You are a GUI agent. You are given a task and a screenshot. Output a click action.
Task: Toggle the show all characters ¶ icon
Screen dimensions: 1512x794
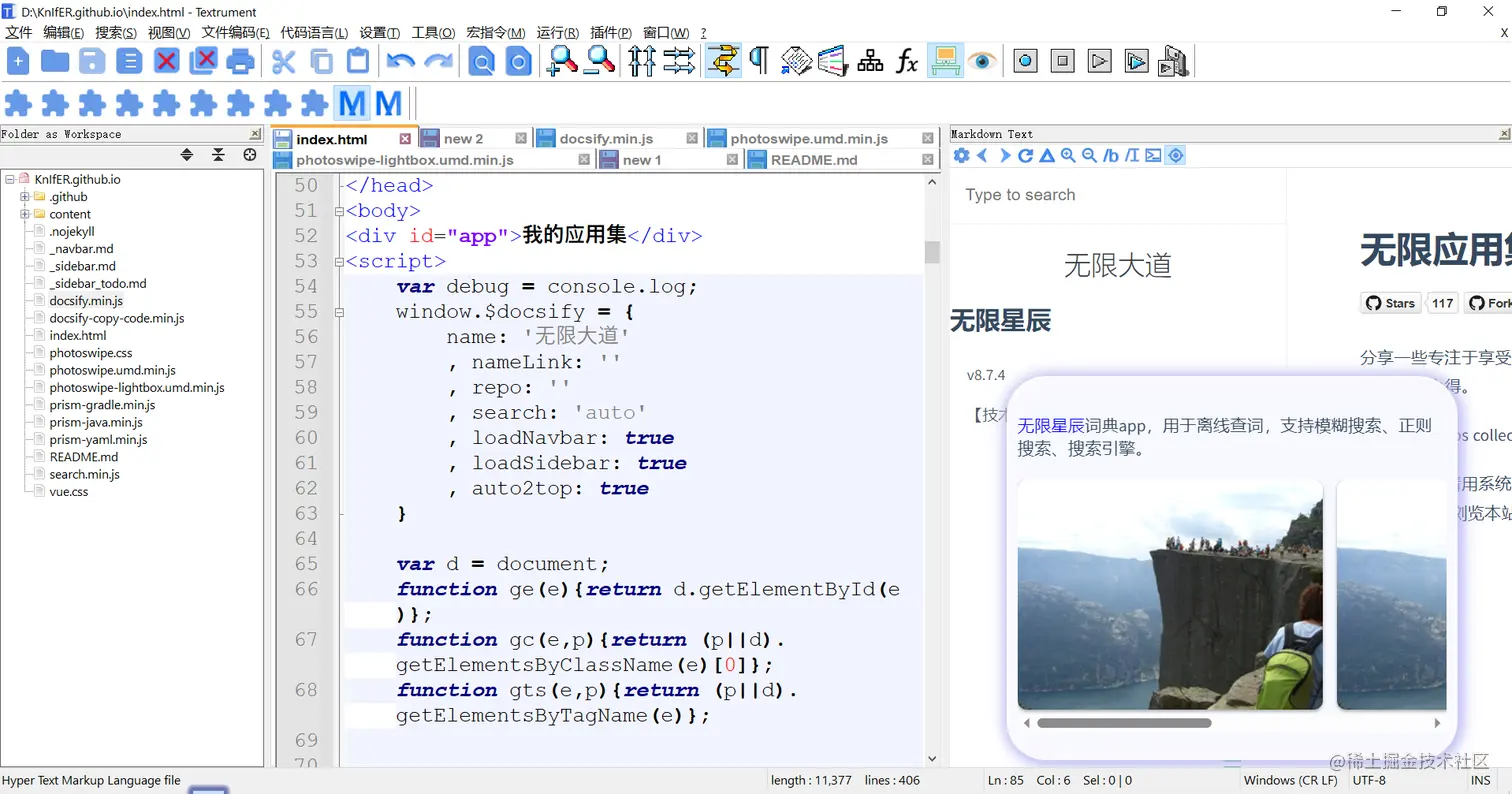(x=758, y=61)
